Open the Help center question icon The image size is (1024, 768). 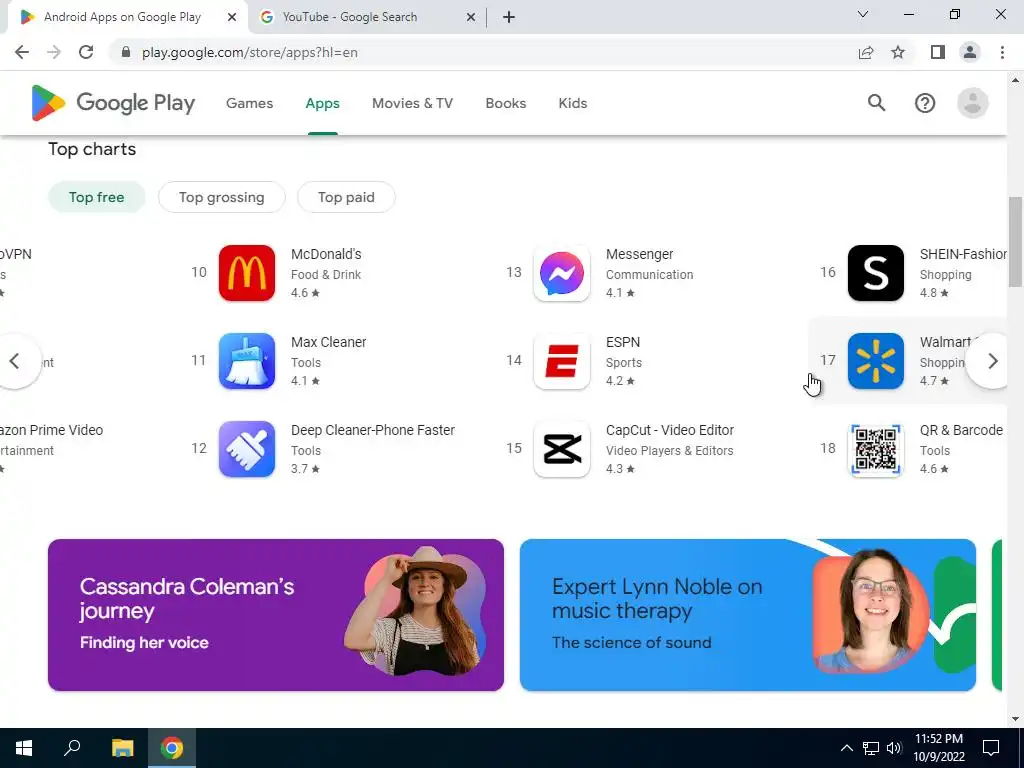pyautogui.click(x=925, y=103)
